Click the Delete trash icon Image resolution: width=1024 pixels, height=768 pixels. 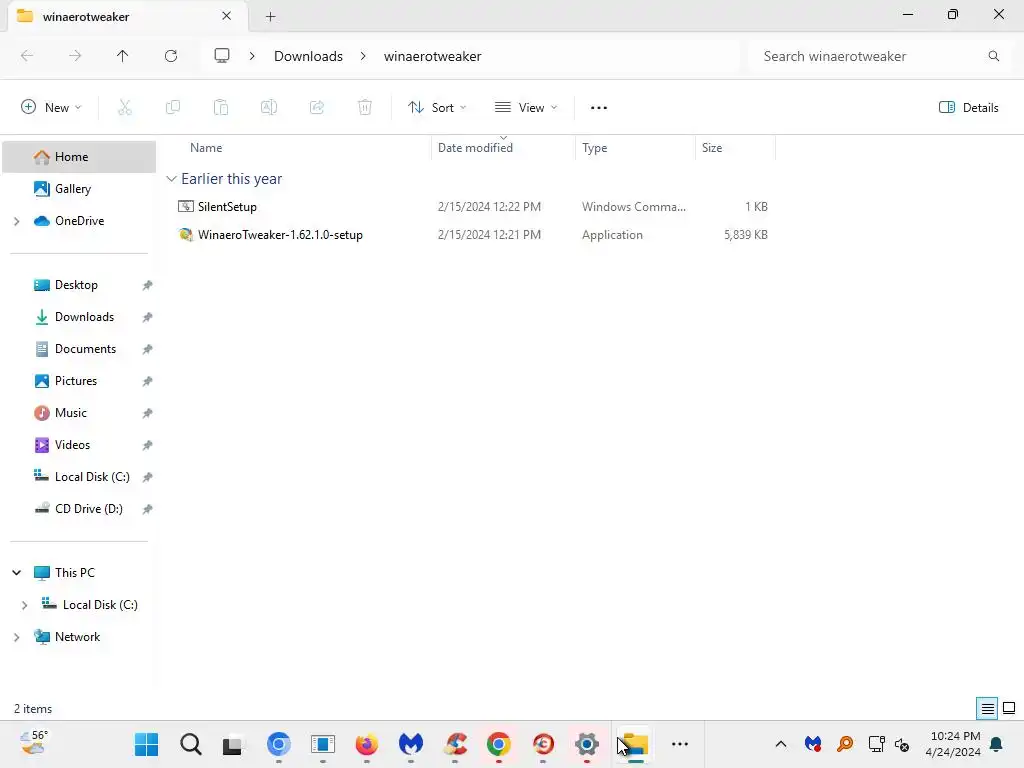tap(365, 108)
